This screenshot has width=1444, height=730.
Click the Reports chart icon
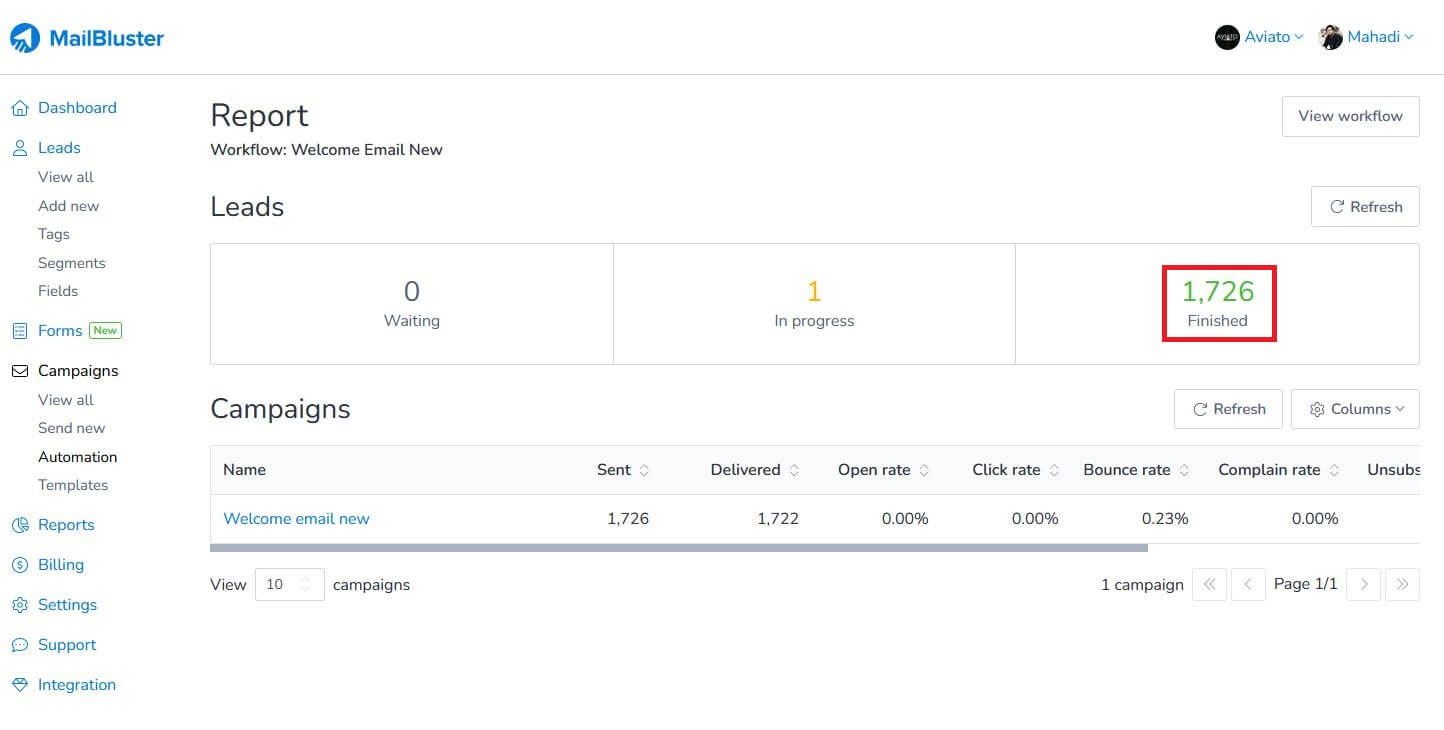tap(21, 524)
